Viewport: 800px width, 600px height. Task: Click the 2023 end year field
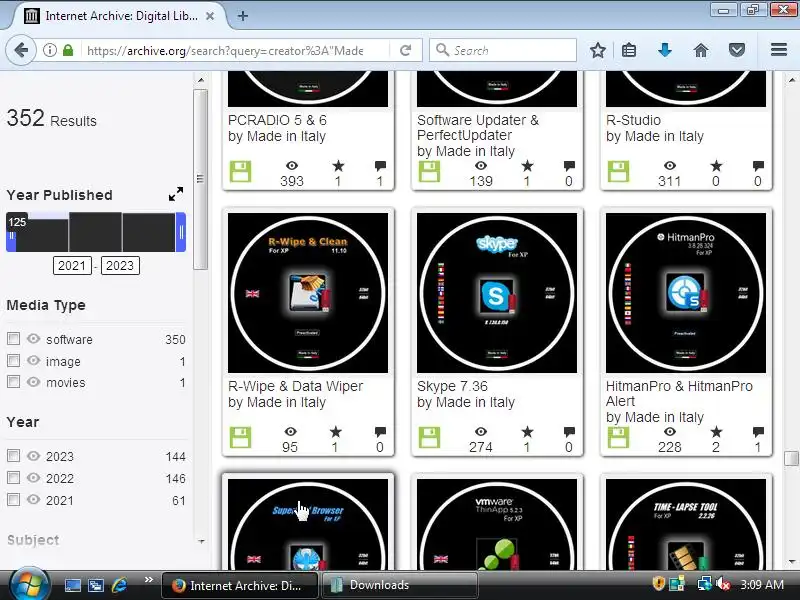[120, 265]
